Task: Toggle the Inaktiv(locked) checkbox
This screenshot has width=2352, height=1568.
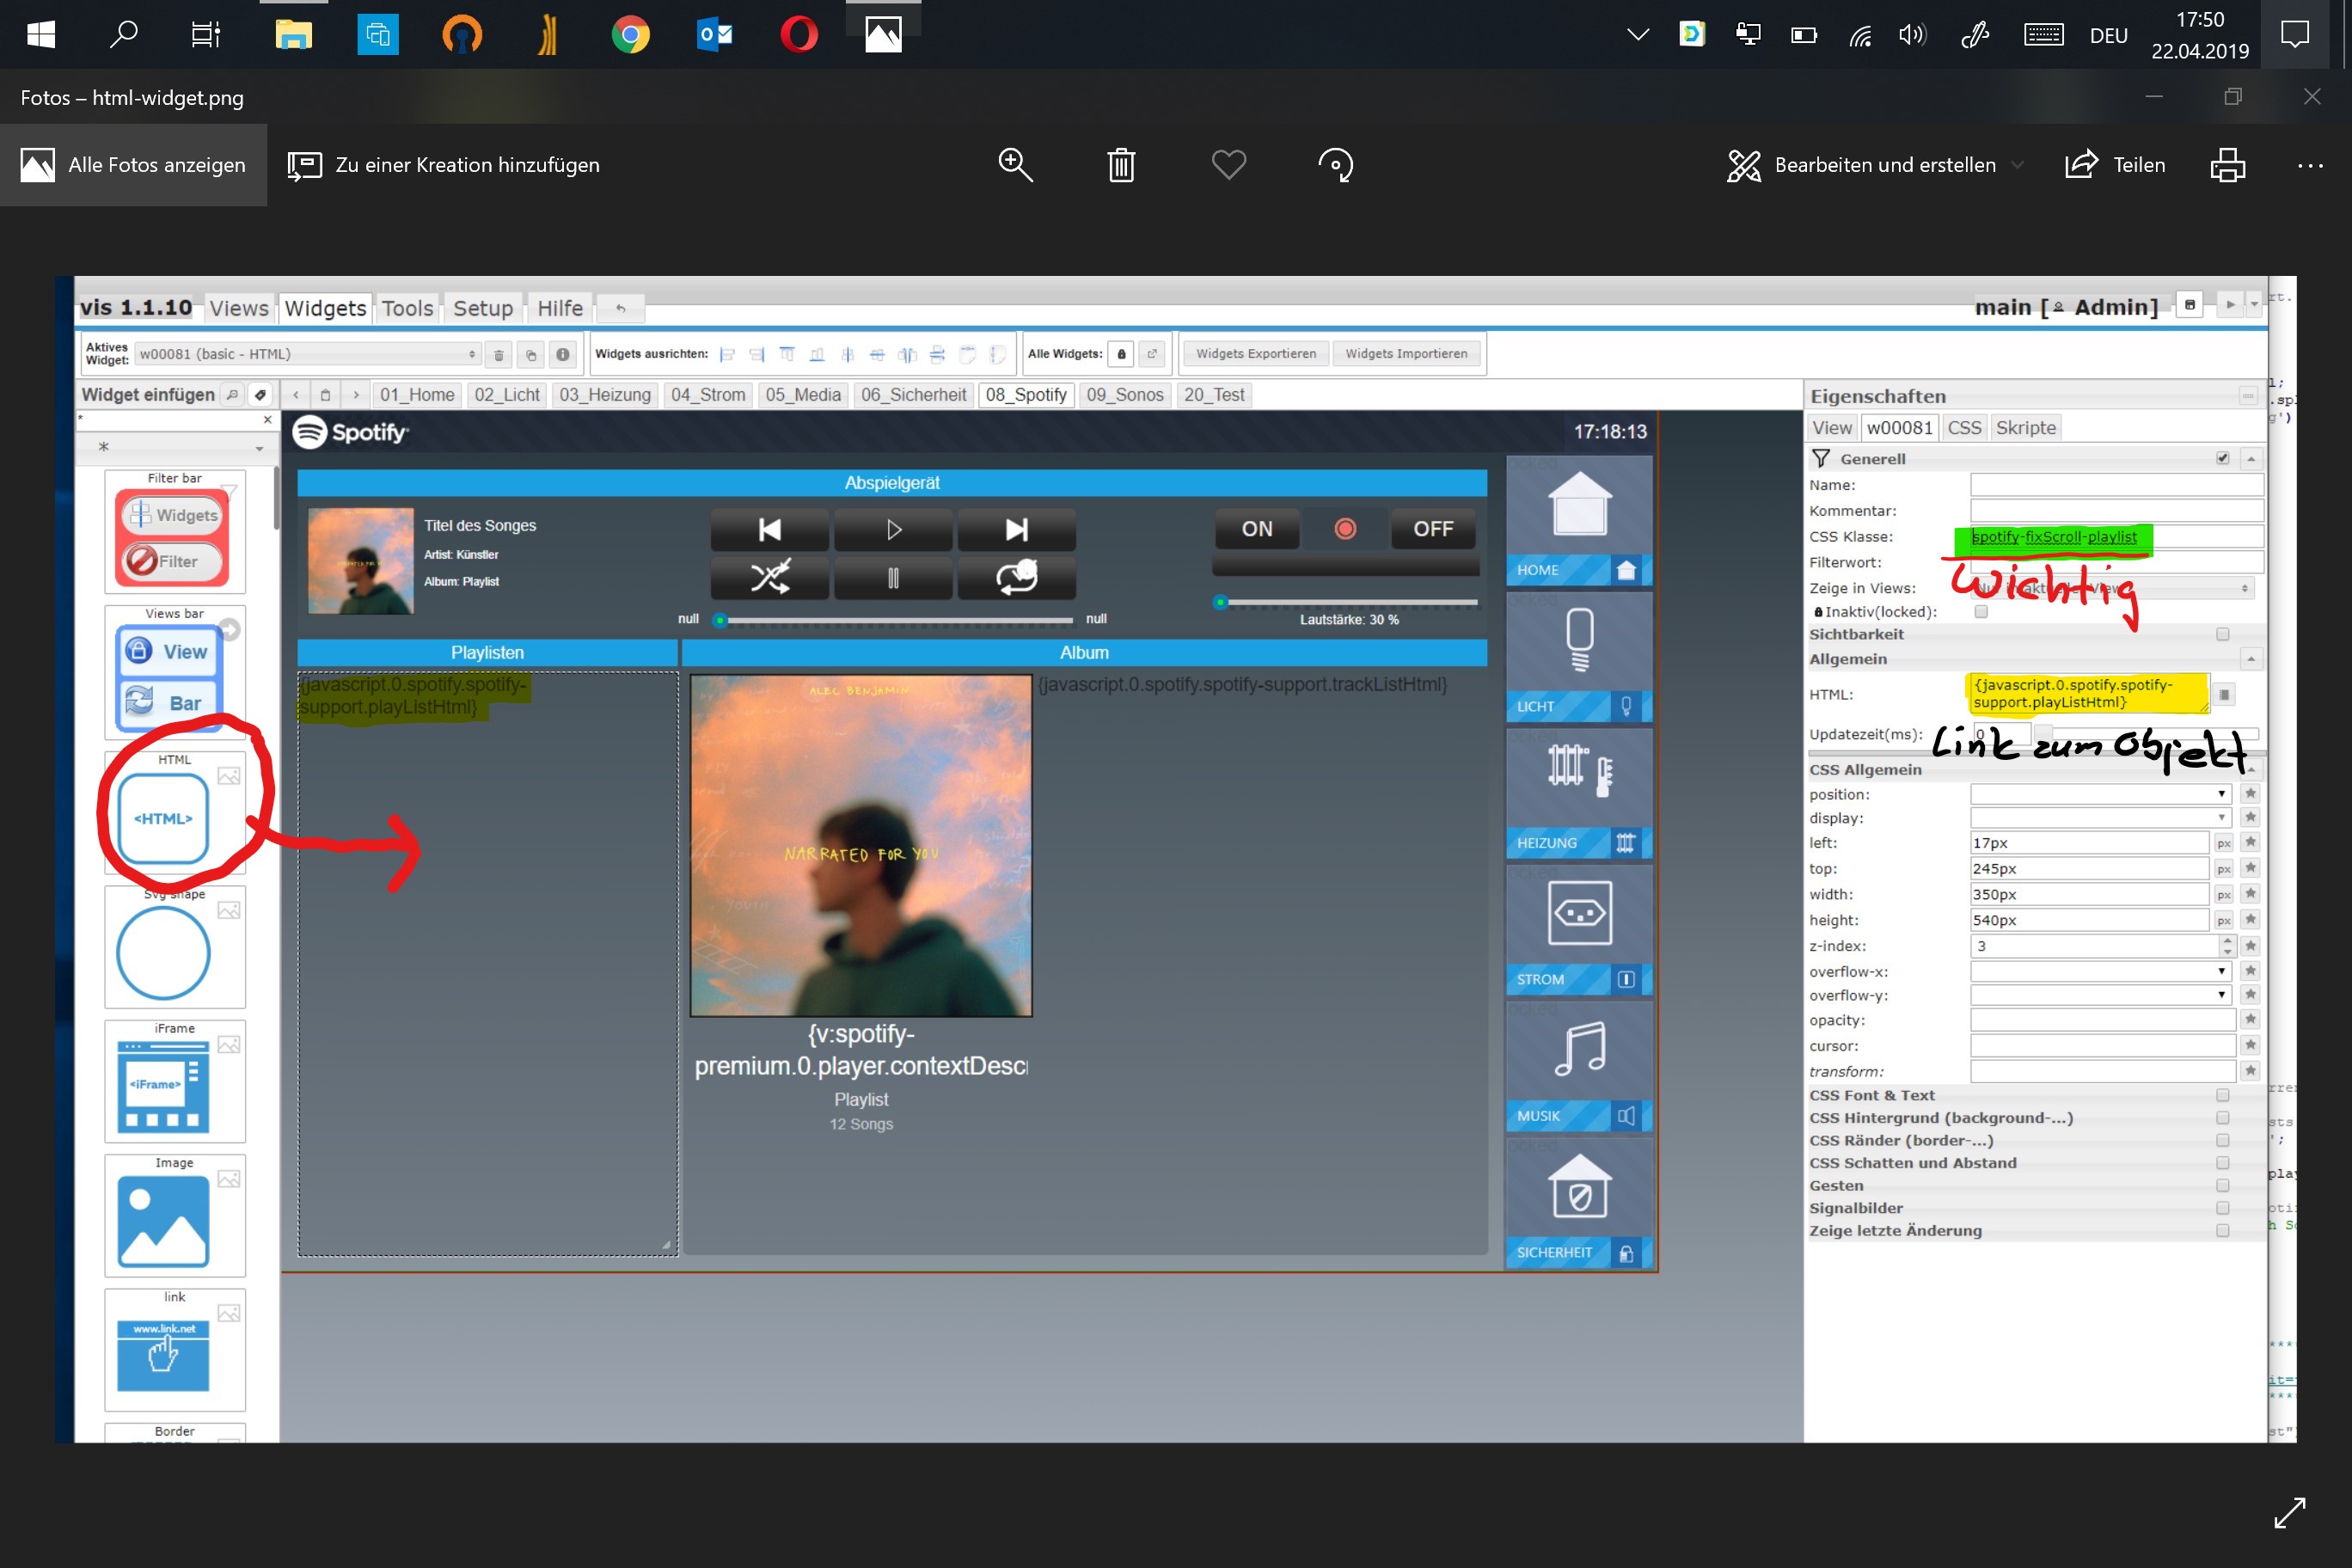Action: click(1981, 612)
